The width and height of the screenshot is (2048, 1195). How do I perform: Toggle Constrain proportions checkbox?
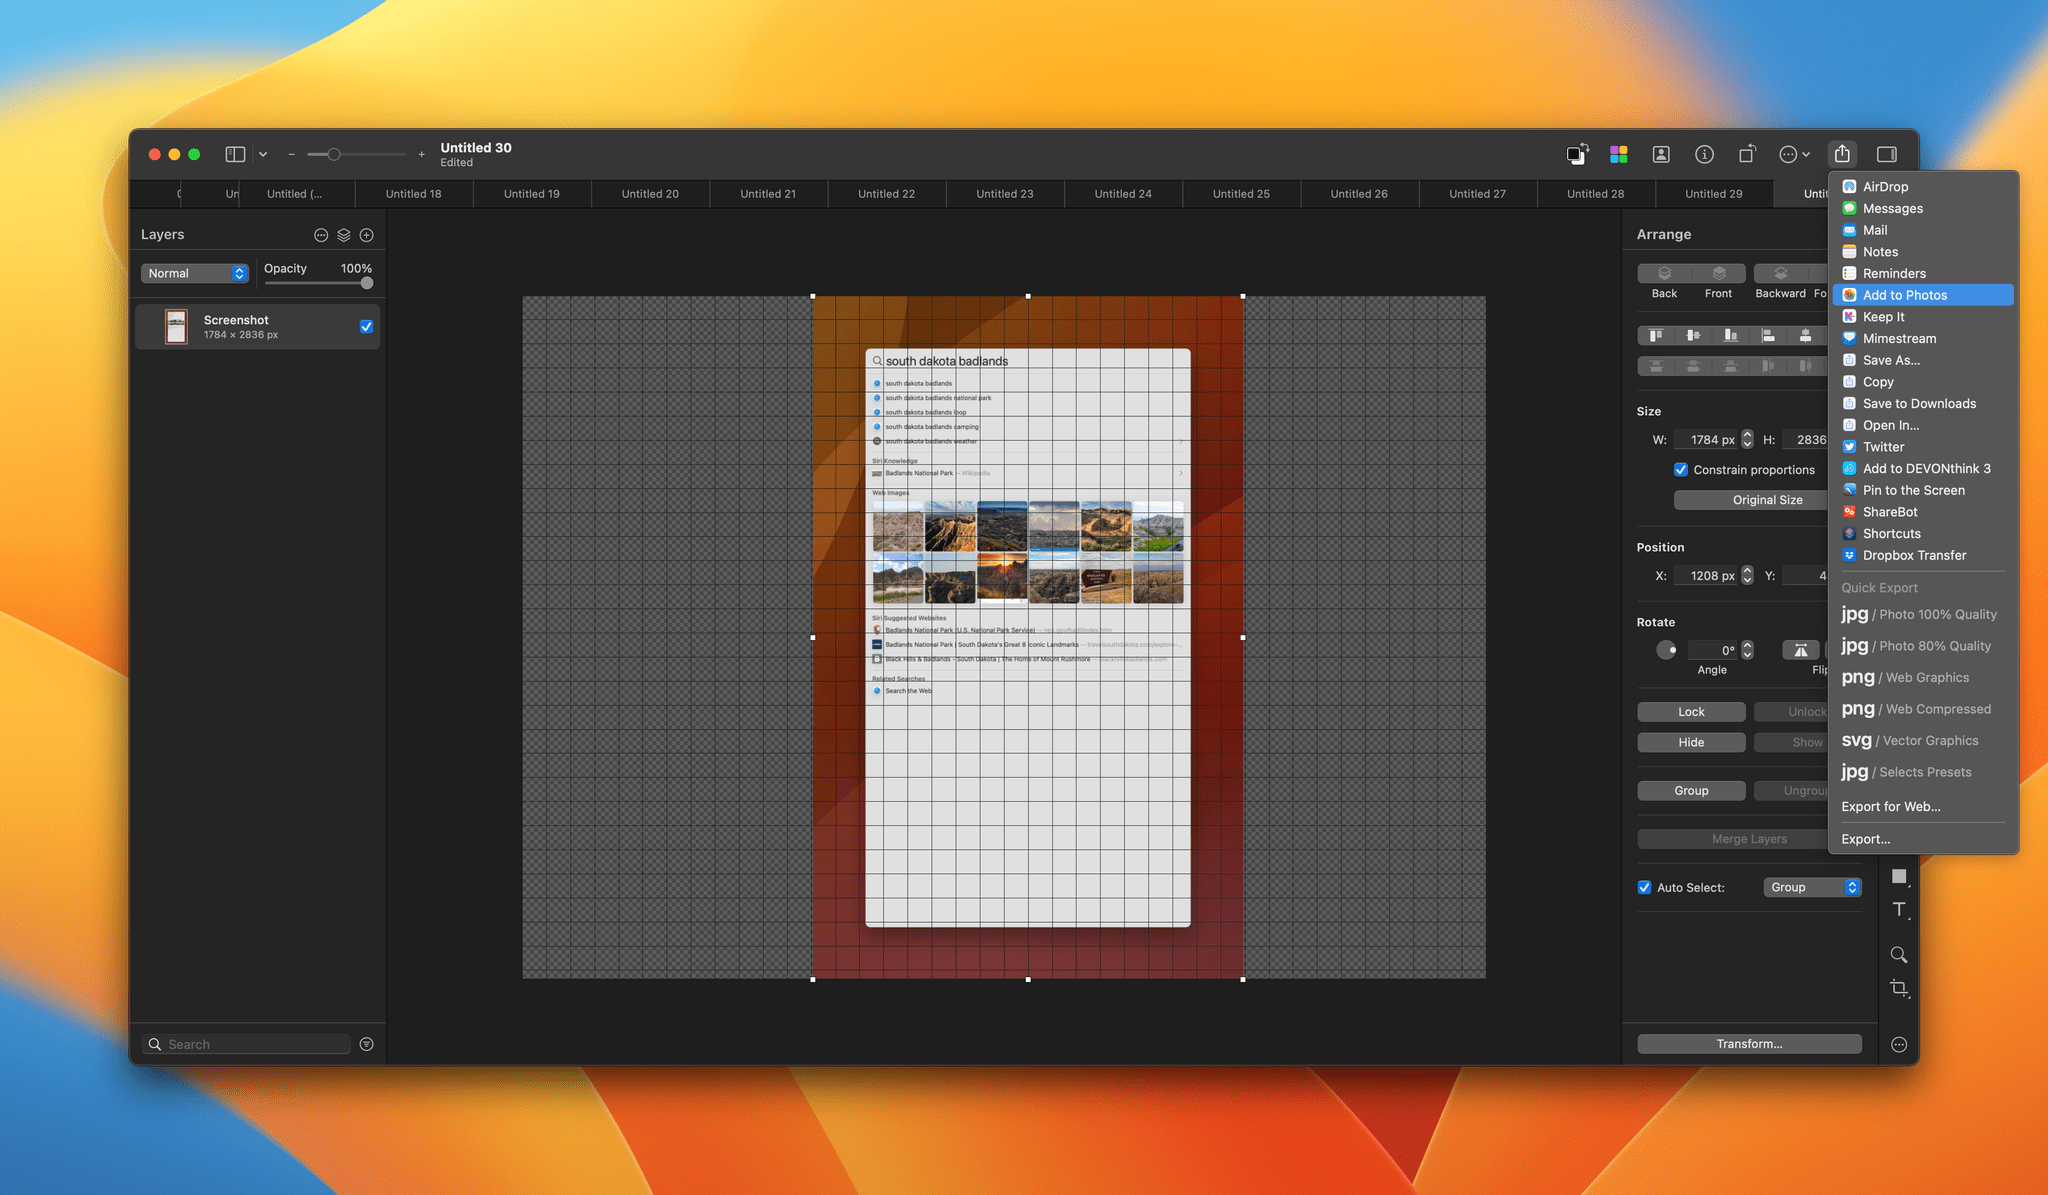(1681, 470)
